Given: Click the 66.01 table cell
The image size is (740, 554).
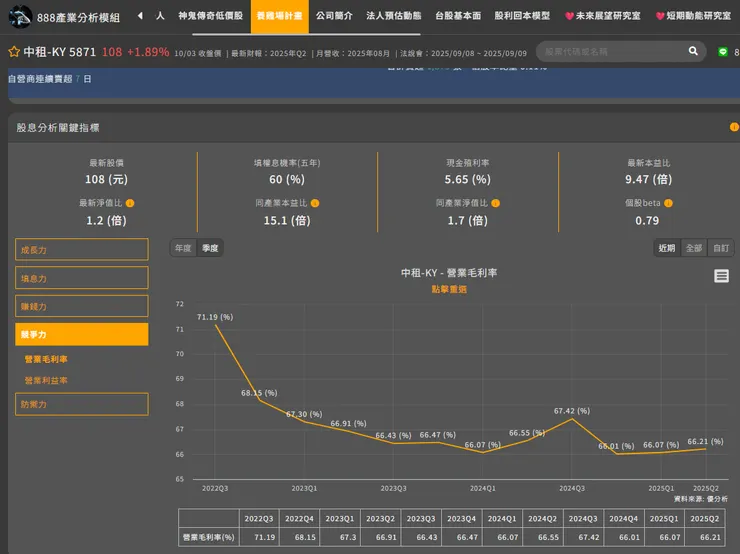Looking at the screenshot, I should pyautogui.click(x=623, y=537).
